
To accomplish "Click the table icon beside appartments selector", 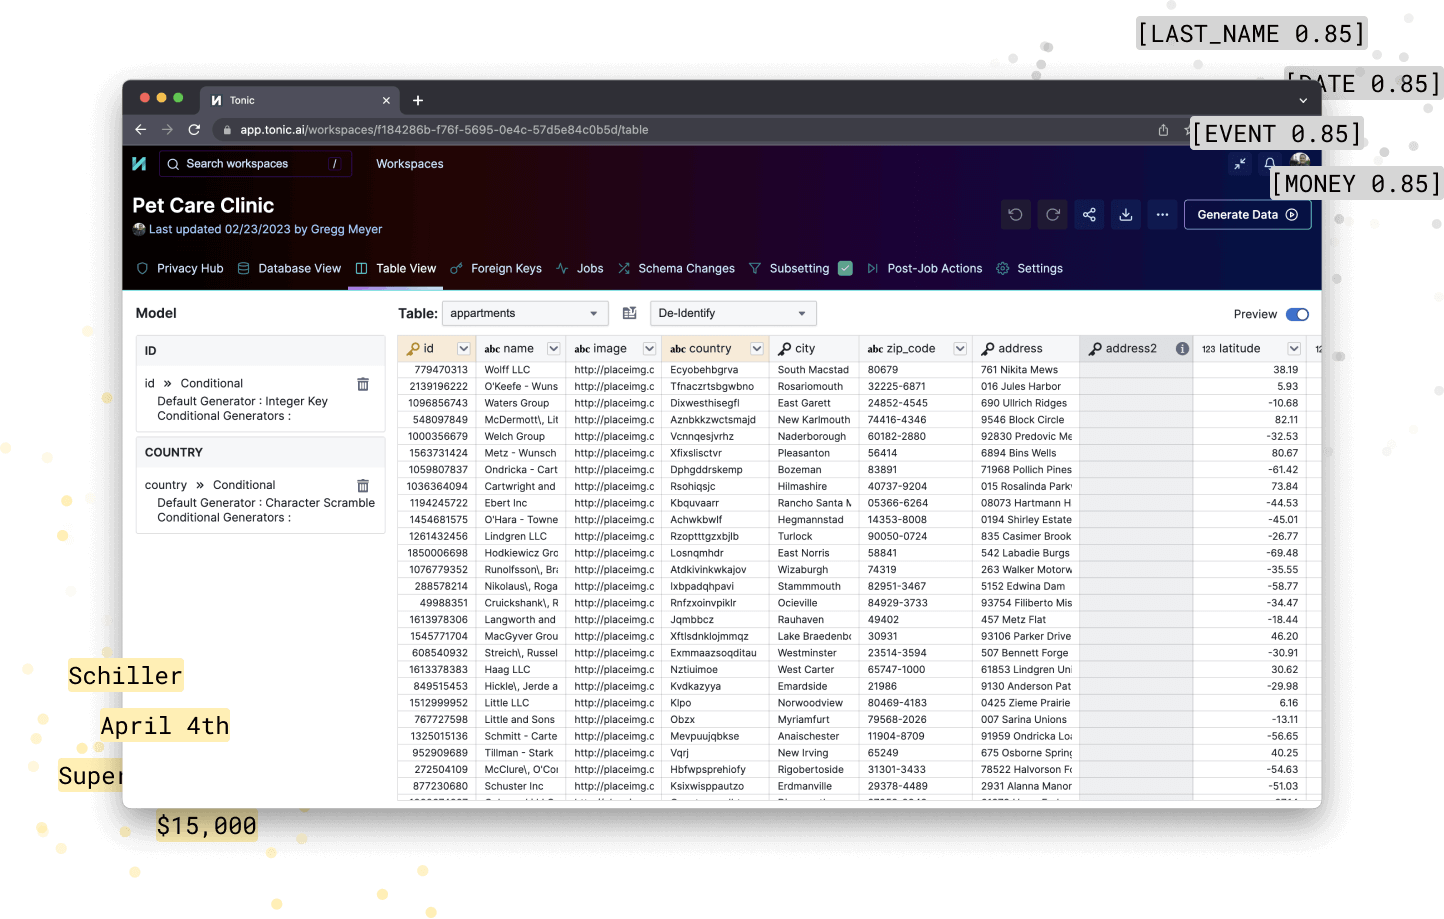I will click(x=629, y=313).
